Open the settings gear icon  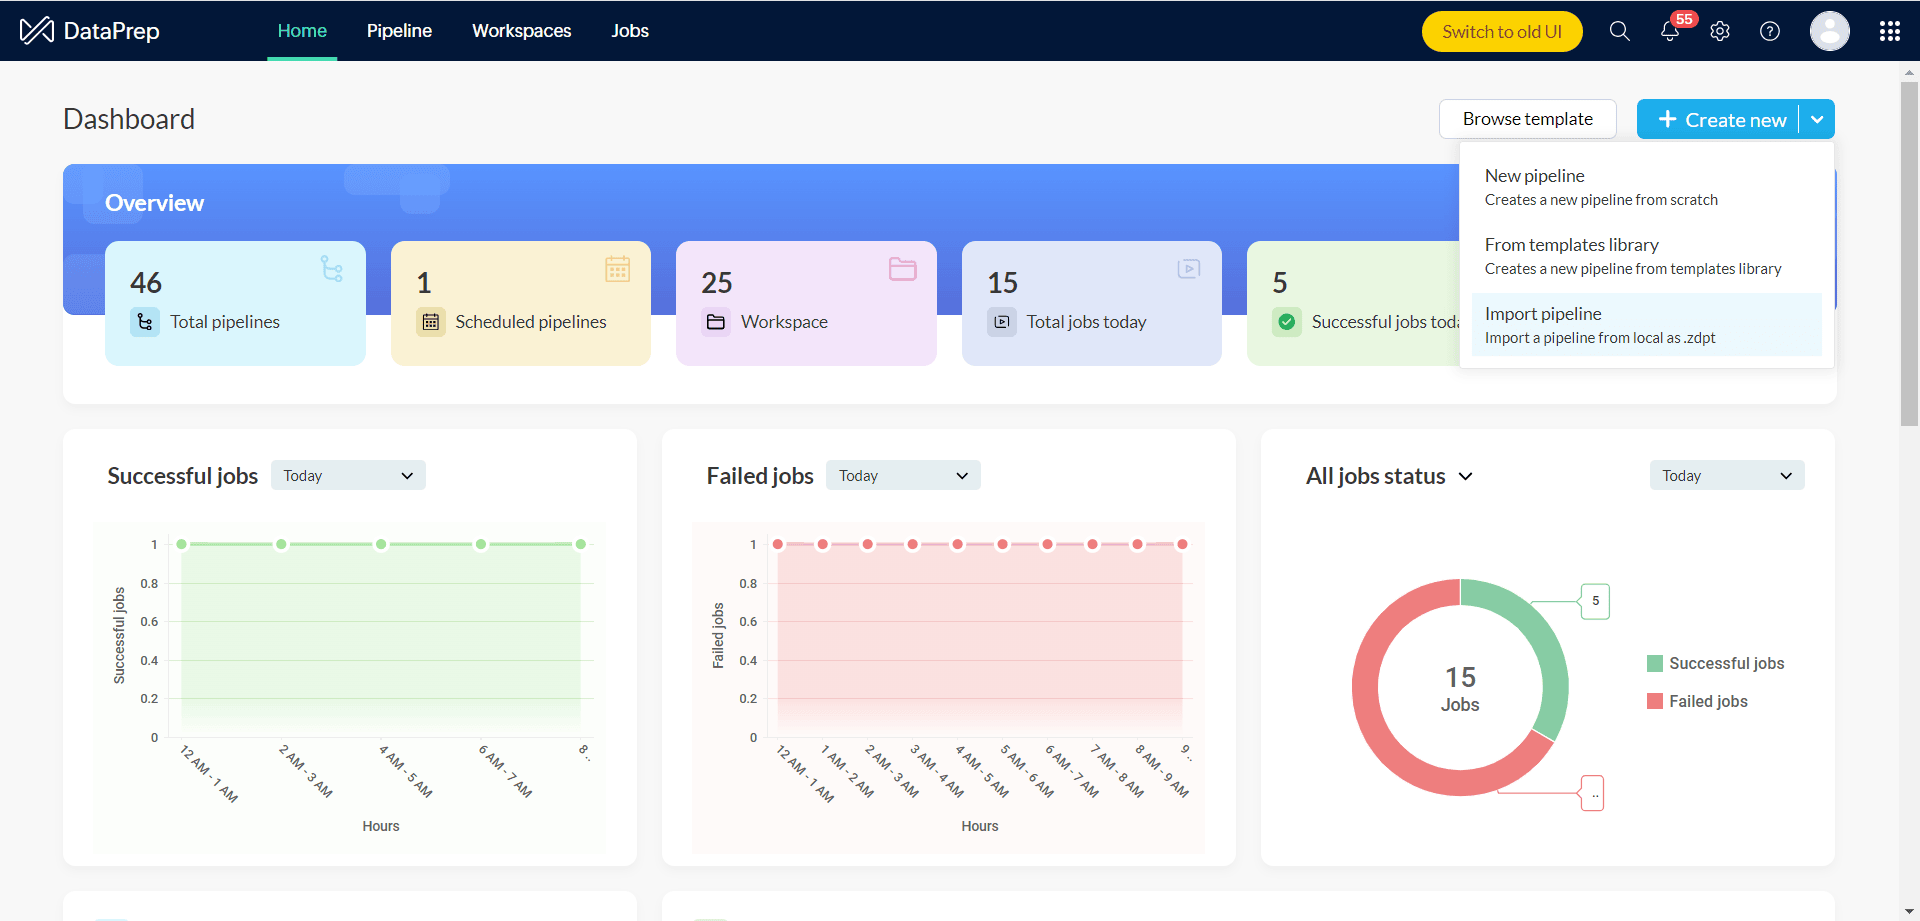pyautogui.click(x=1720, y=31)
